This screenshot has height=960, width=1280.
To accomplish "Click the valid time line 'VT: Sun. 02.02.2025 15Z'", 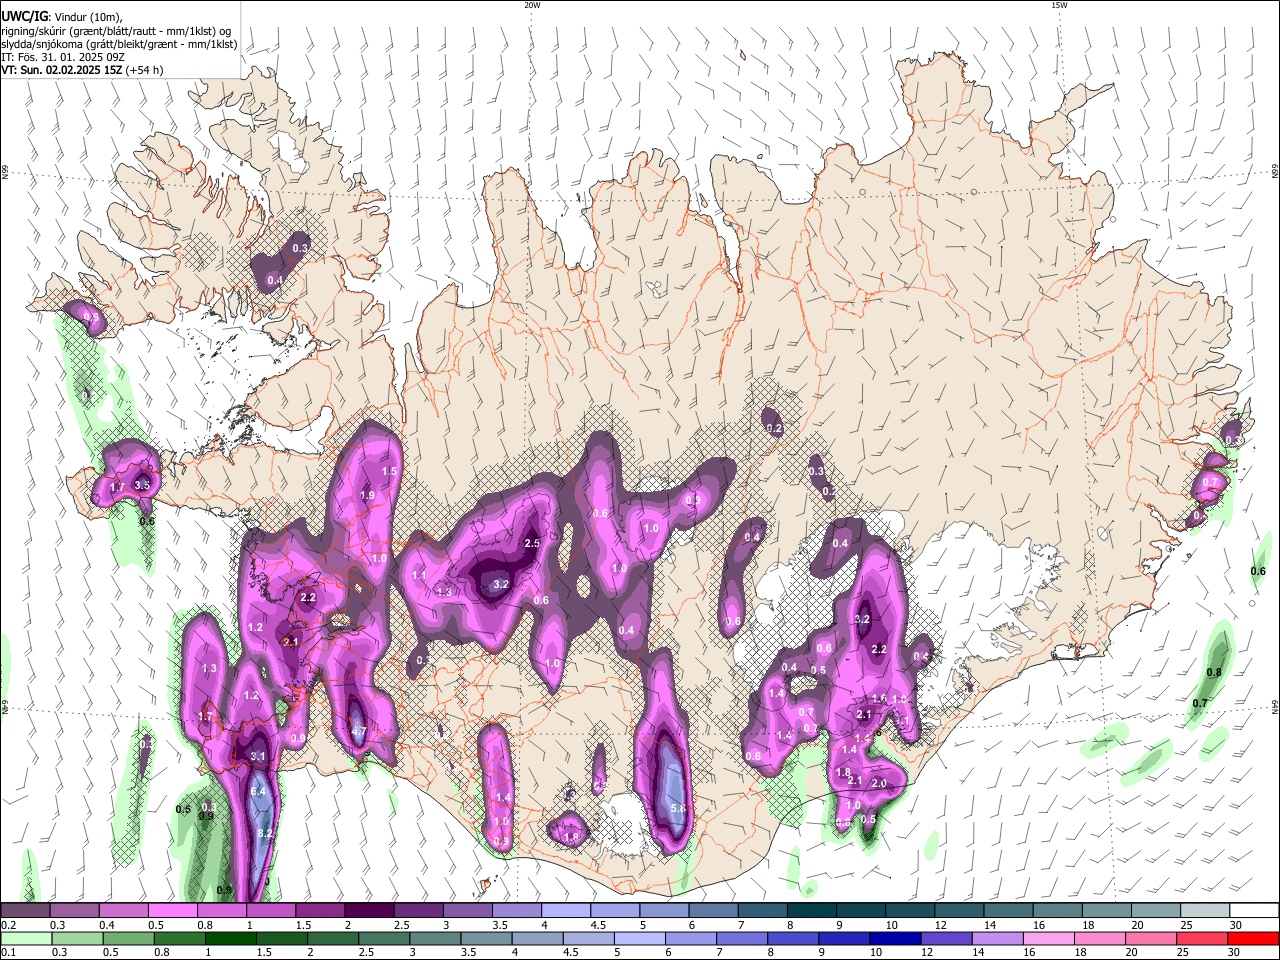I will (60, 70).
